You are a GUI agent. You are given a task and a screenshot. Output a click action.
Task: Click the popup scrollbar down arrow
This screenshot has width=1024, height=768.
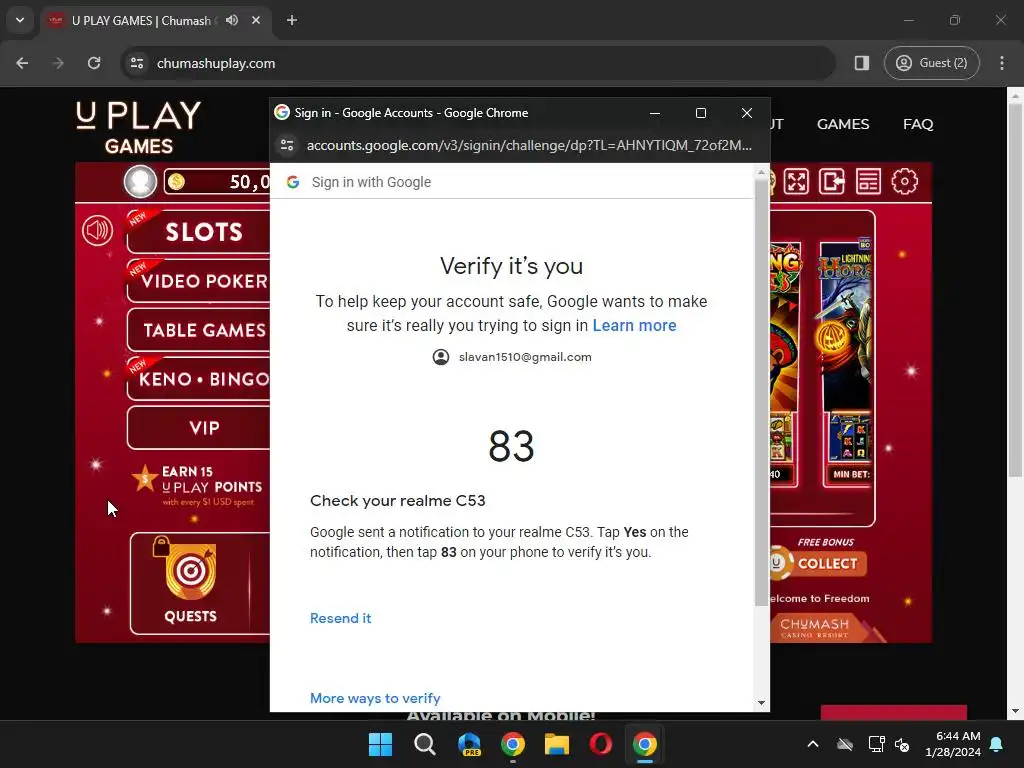(x=761, y=703)
